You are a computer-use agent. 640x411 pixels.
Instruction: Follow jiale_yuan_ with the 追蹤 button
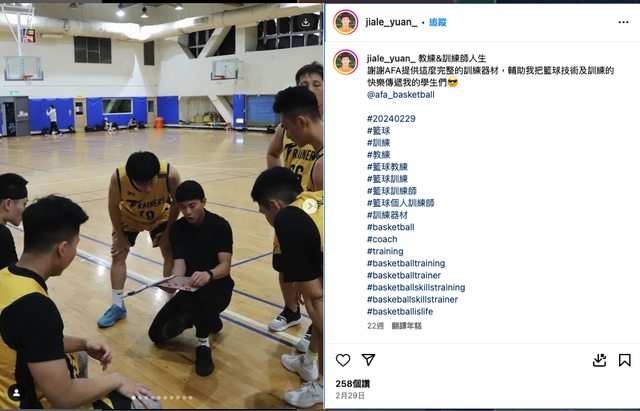(x=438, y=22)
